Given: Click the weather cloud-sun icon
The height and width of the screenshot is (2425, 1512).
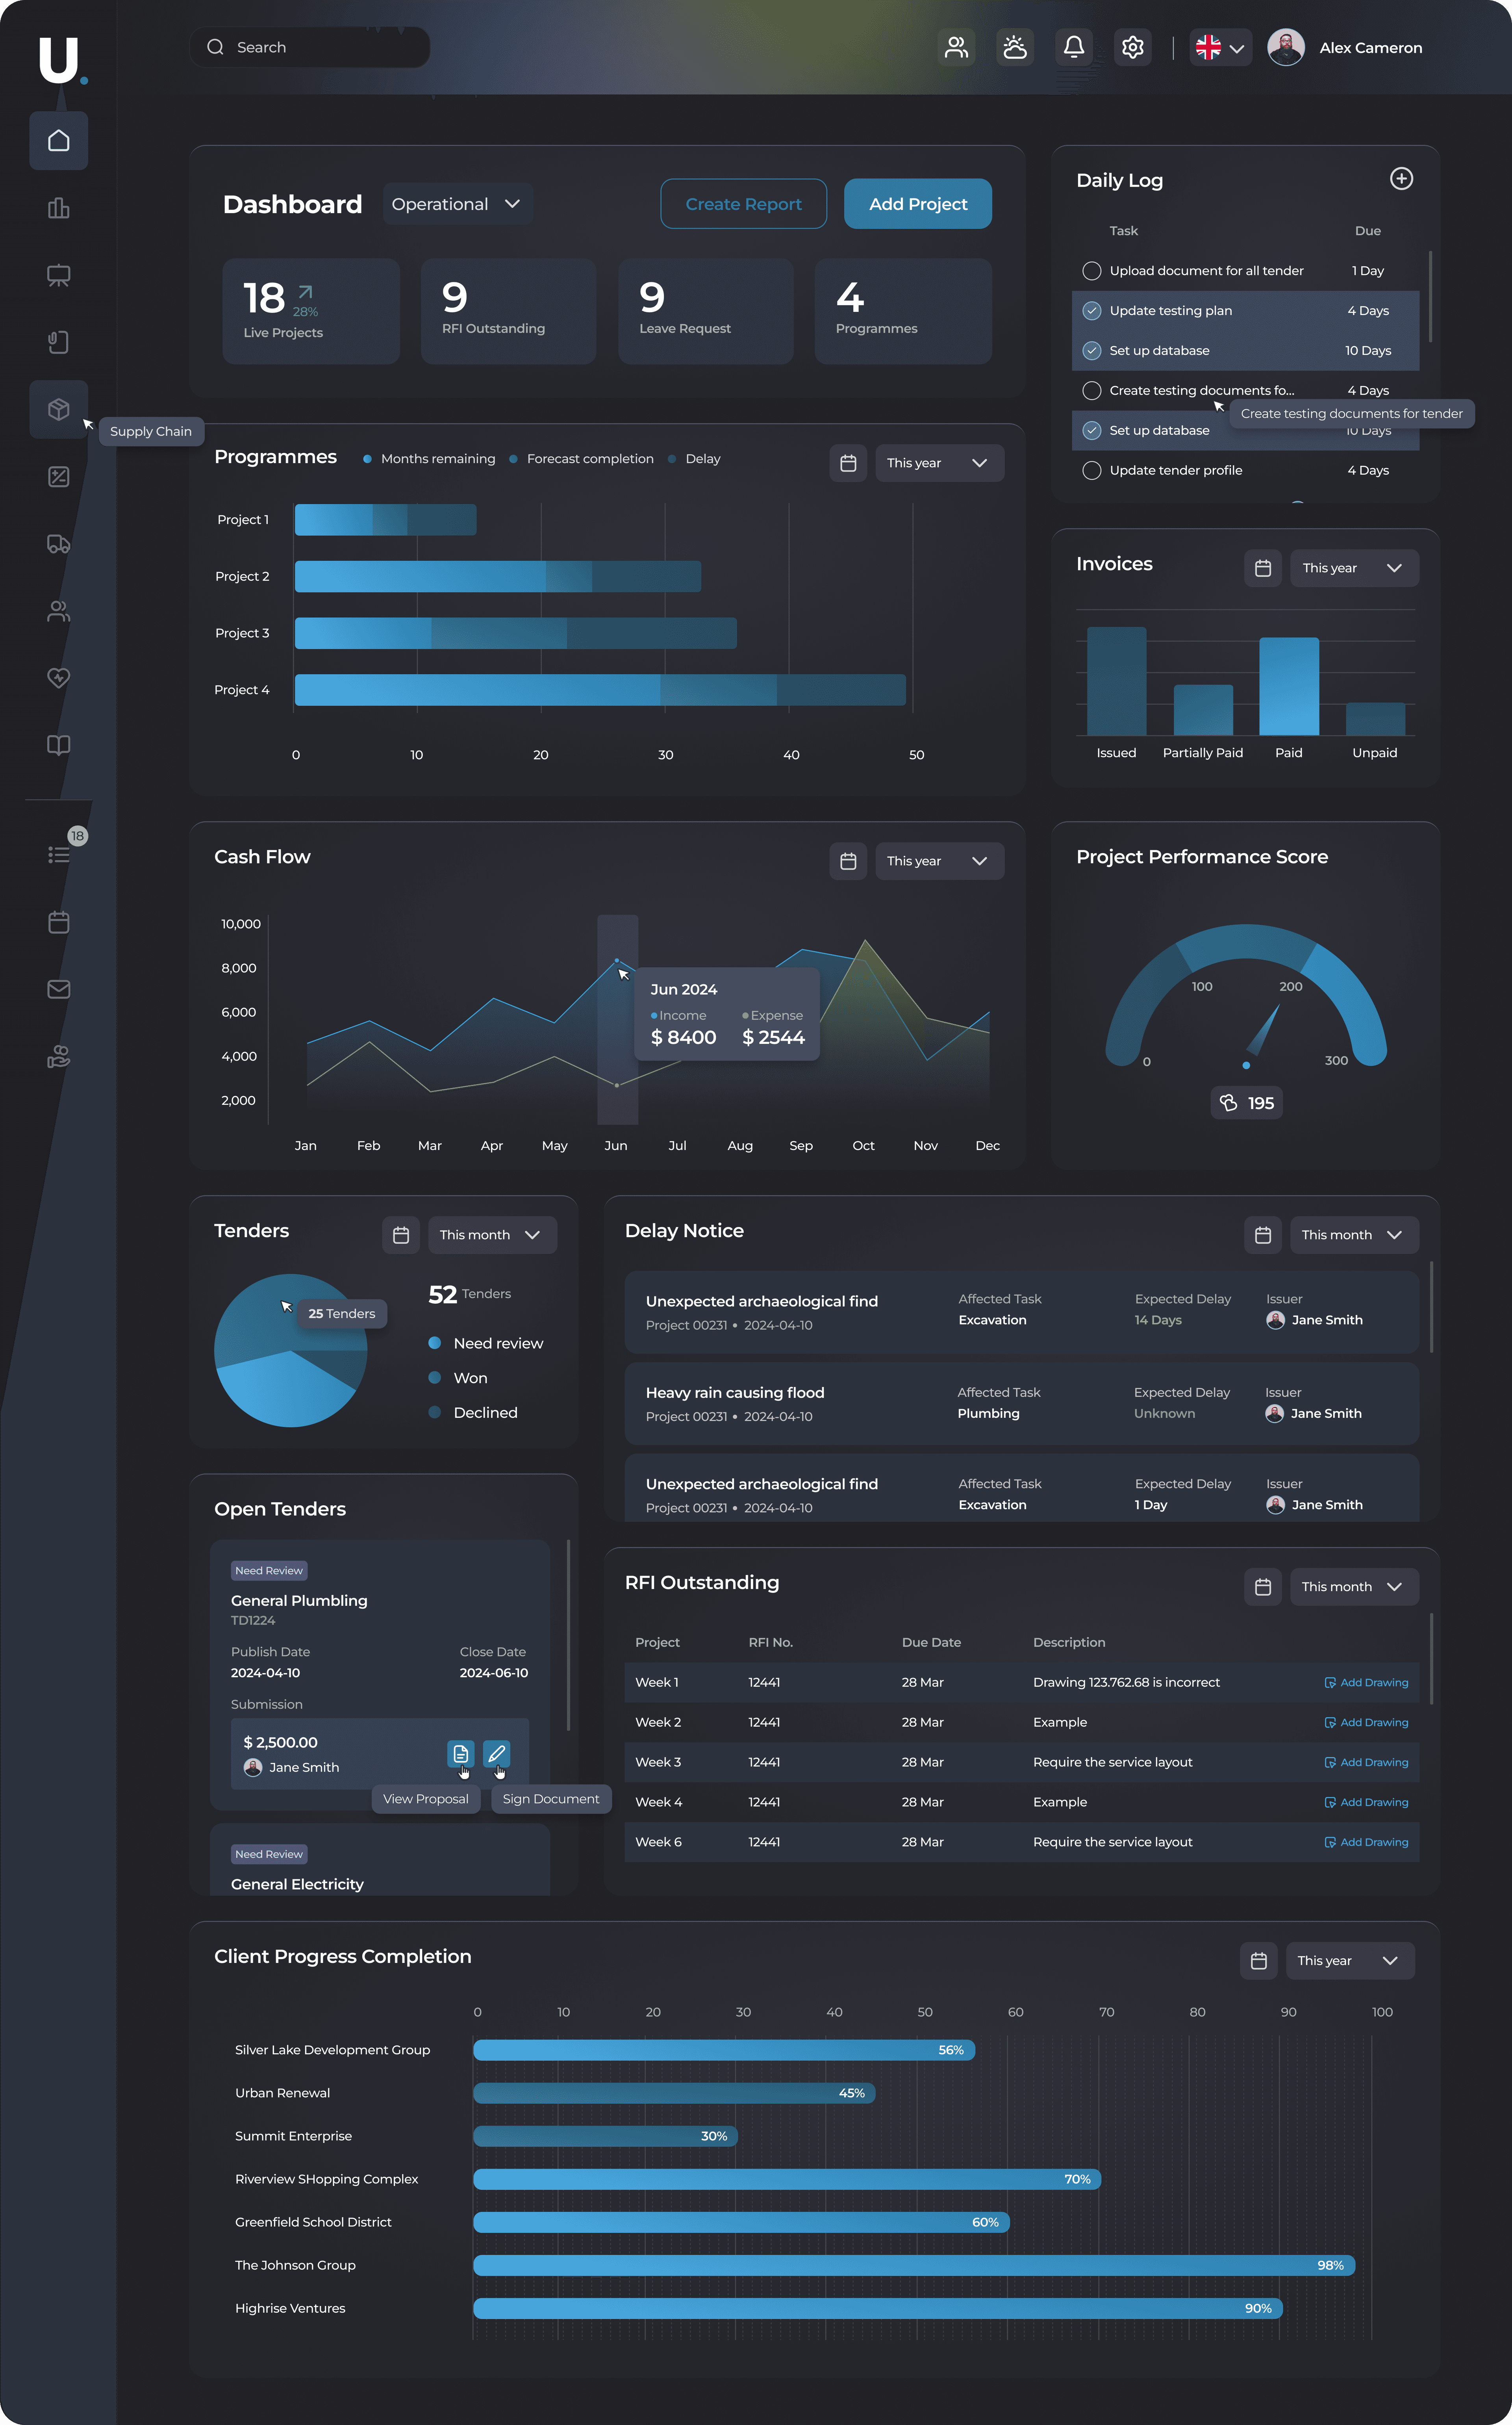Looking at the screenshot, I should tap(1015, 47).
